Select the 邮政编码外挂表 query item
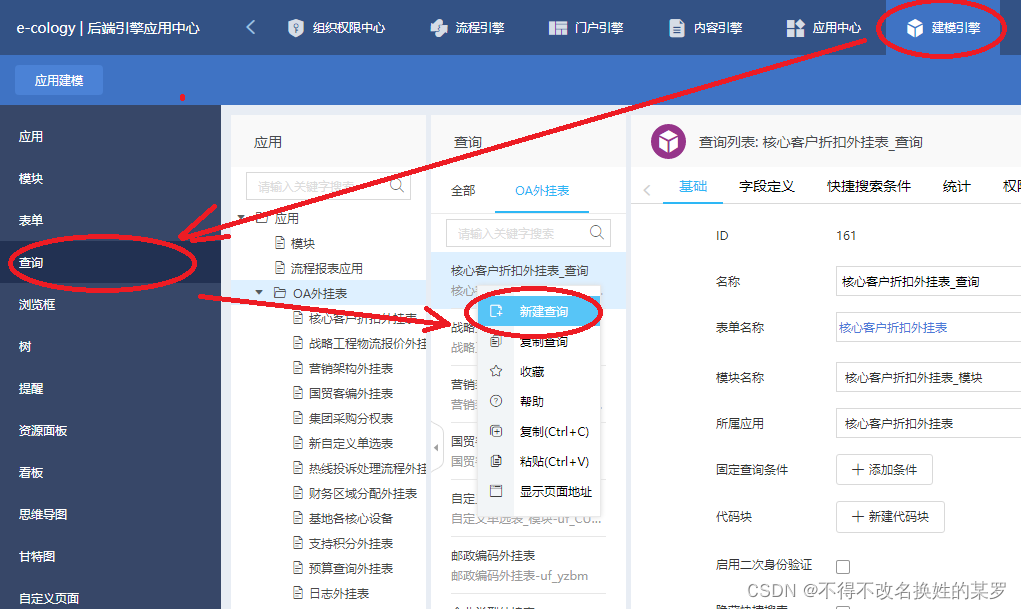The height and width of the screenshot is (609, 1021). click(527, 565)
